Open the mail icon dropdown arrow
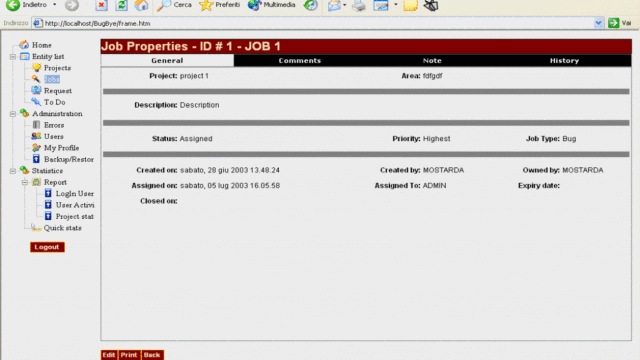The width and height of the screenshot is (640, 360). [x=344, y=5]
